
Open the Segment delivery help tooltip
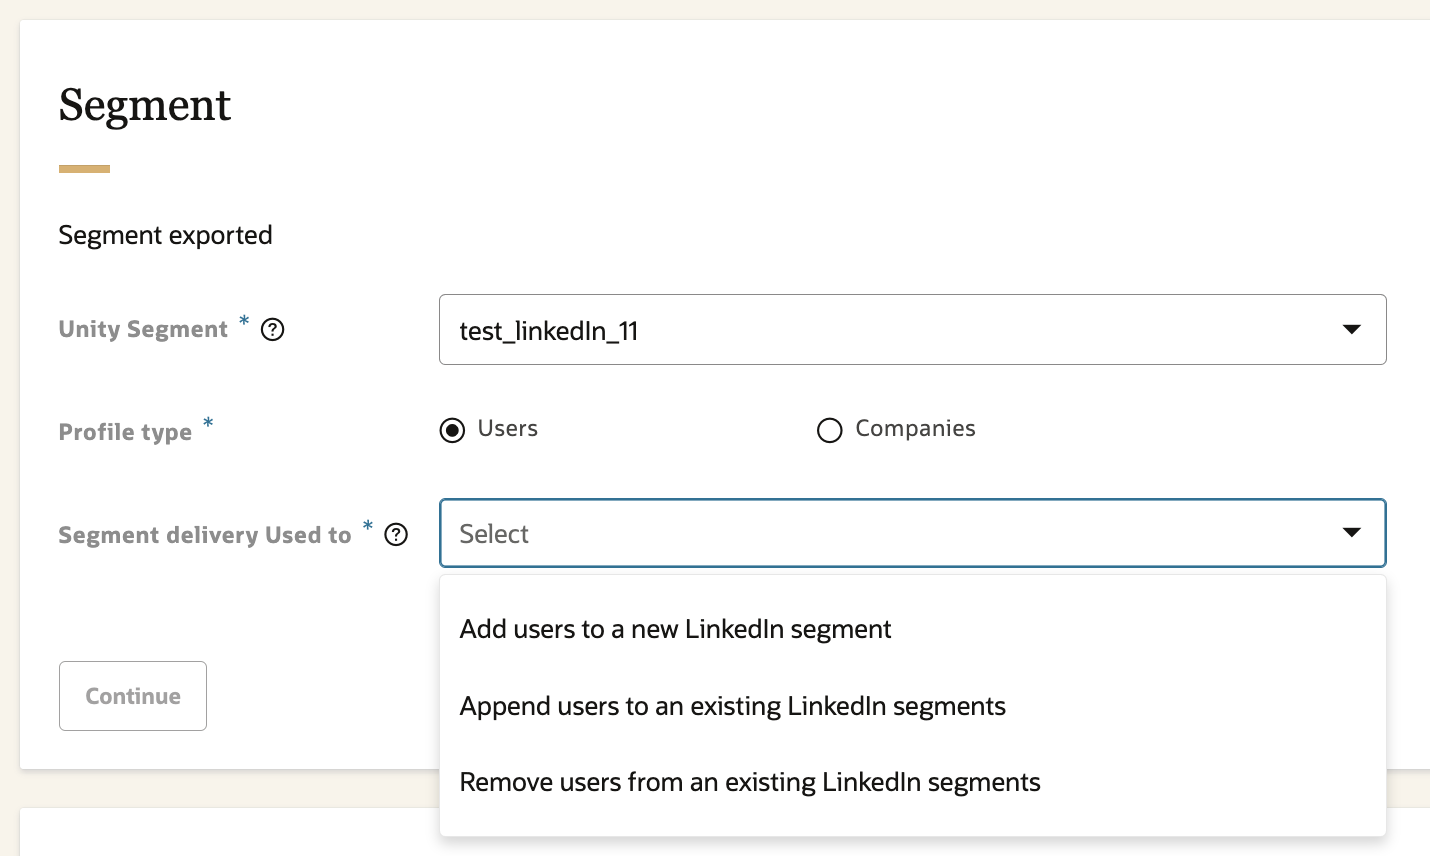396,535
